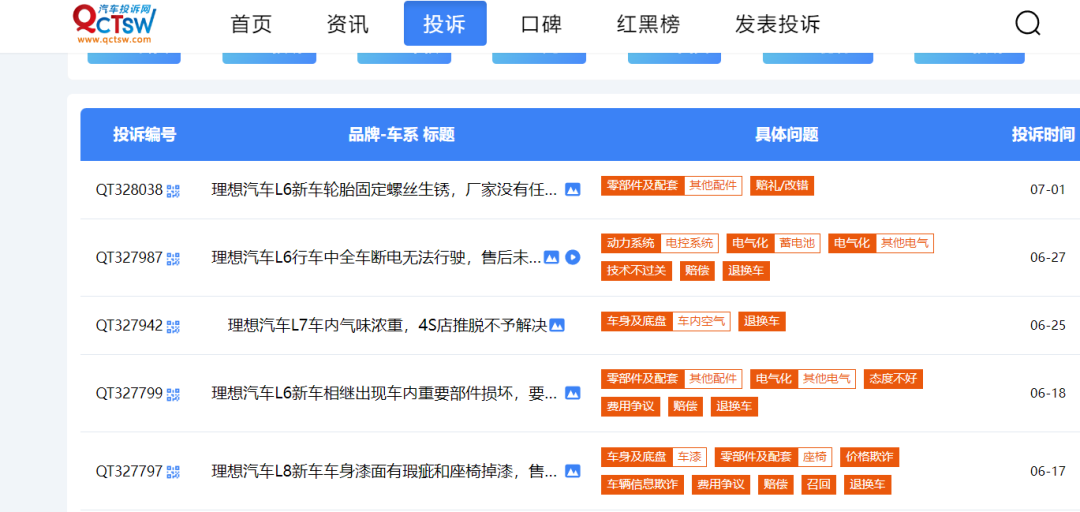Click date 06-25 cell
This screenshot has width=1080, height=512.
pos(1048,325)
